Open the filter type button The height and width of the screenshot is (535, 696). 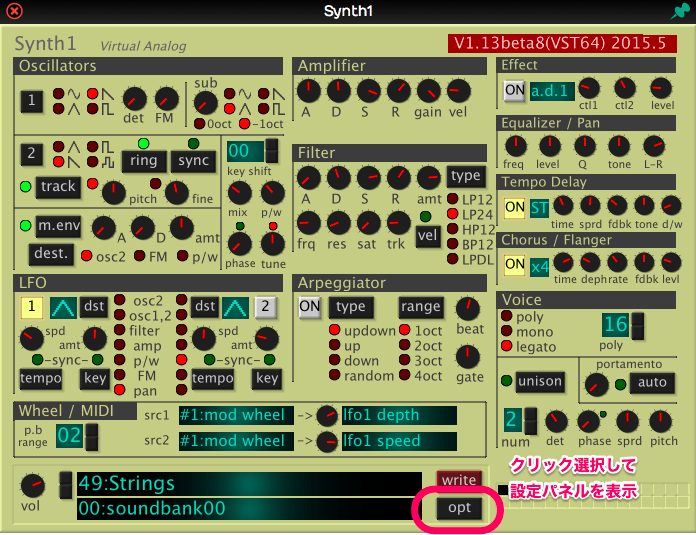click(465, 176)
